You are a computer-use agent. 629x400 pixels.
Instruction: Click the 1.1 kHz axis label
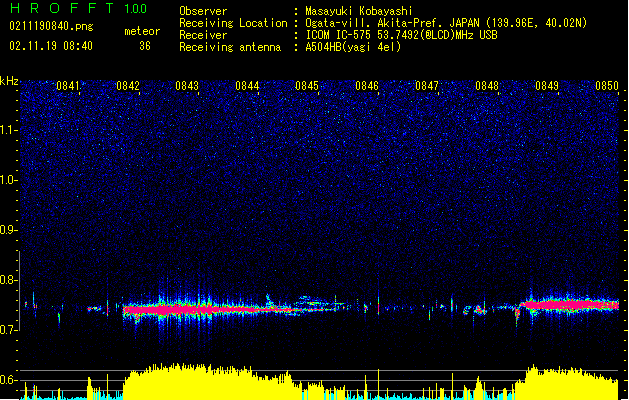[x=9, y=130]
